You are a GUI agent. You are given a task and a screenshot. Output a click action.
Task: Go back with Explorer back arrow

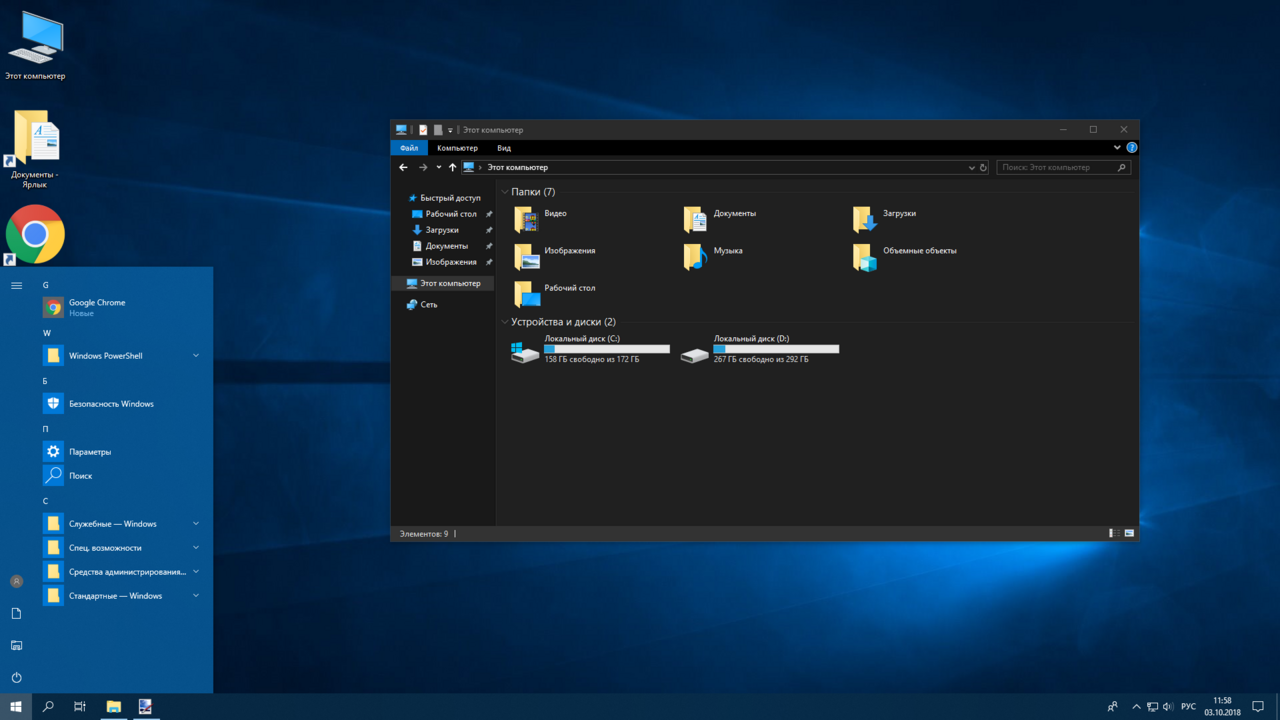(403, 168)
